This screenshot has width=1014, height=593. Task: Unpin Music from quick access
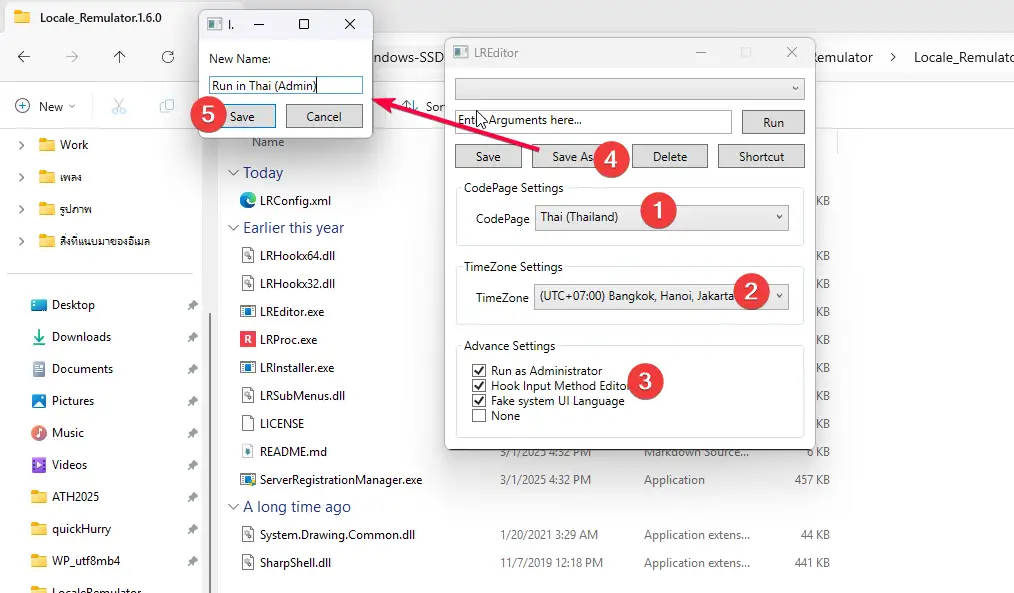(x=193, y=433)
